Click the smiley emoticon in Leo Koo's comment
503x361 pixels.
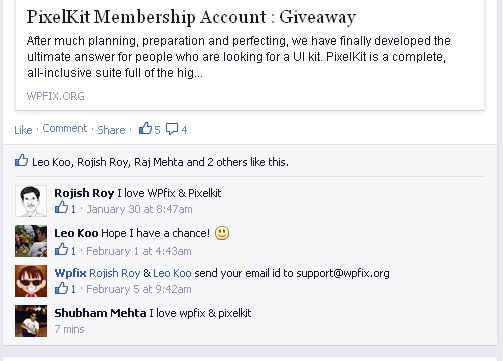(222, 233)
